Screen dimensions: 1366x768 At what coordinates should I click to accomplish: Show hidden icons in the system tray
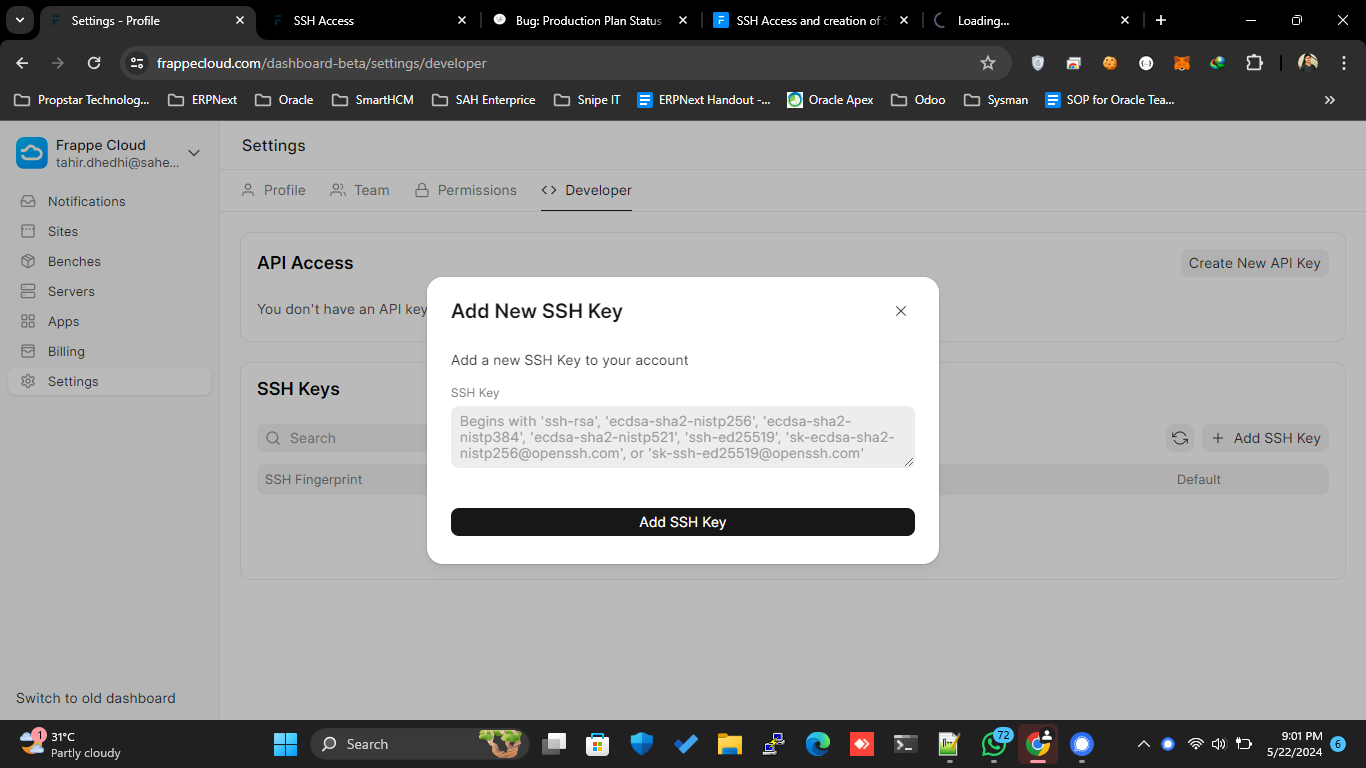pyautogui.click(x=1143, y=744)
